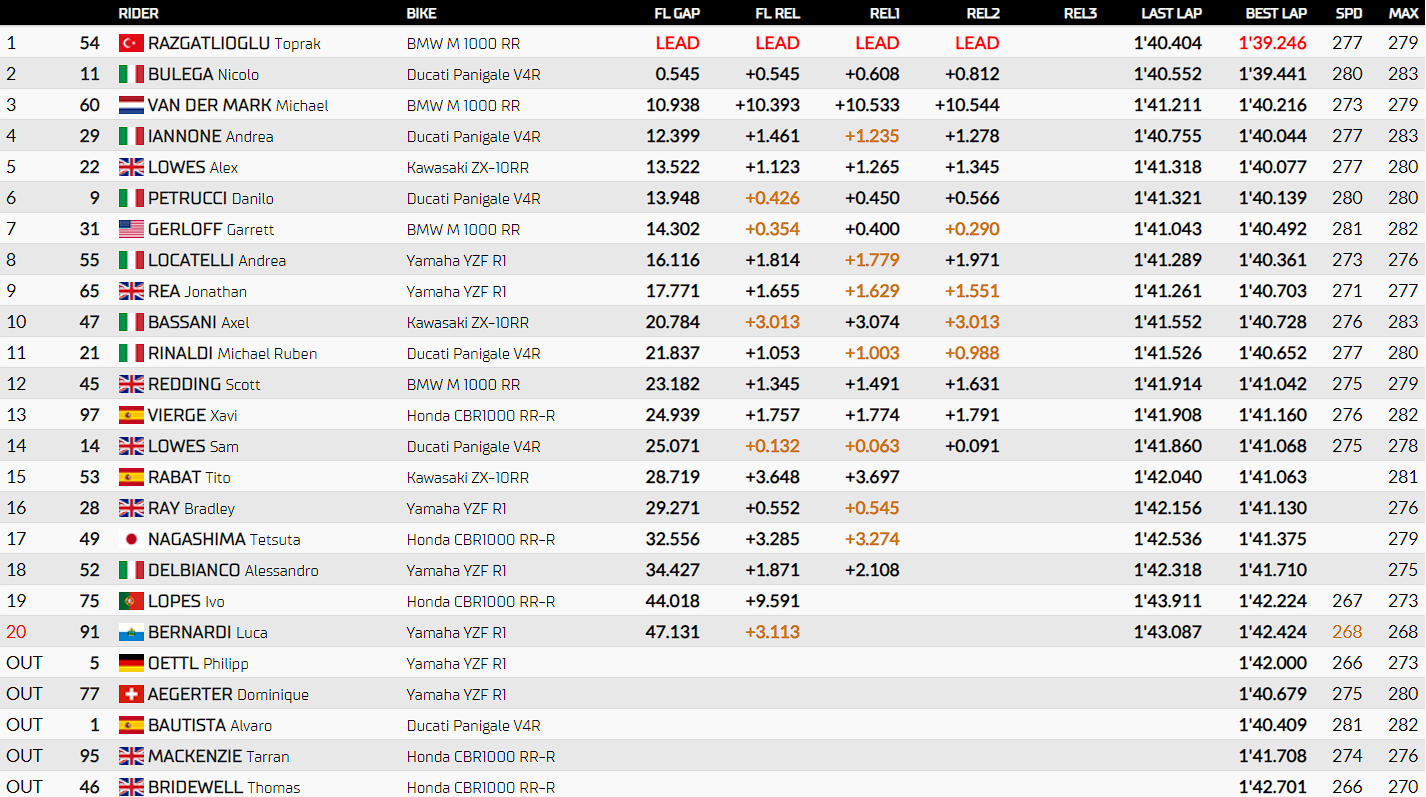Click the Turkish flag beside Razgatlioglu
This screenshot has height=797, width=1426.
(x=131, y=43)
